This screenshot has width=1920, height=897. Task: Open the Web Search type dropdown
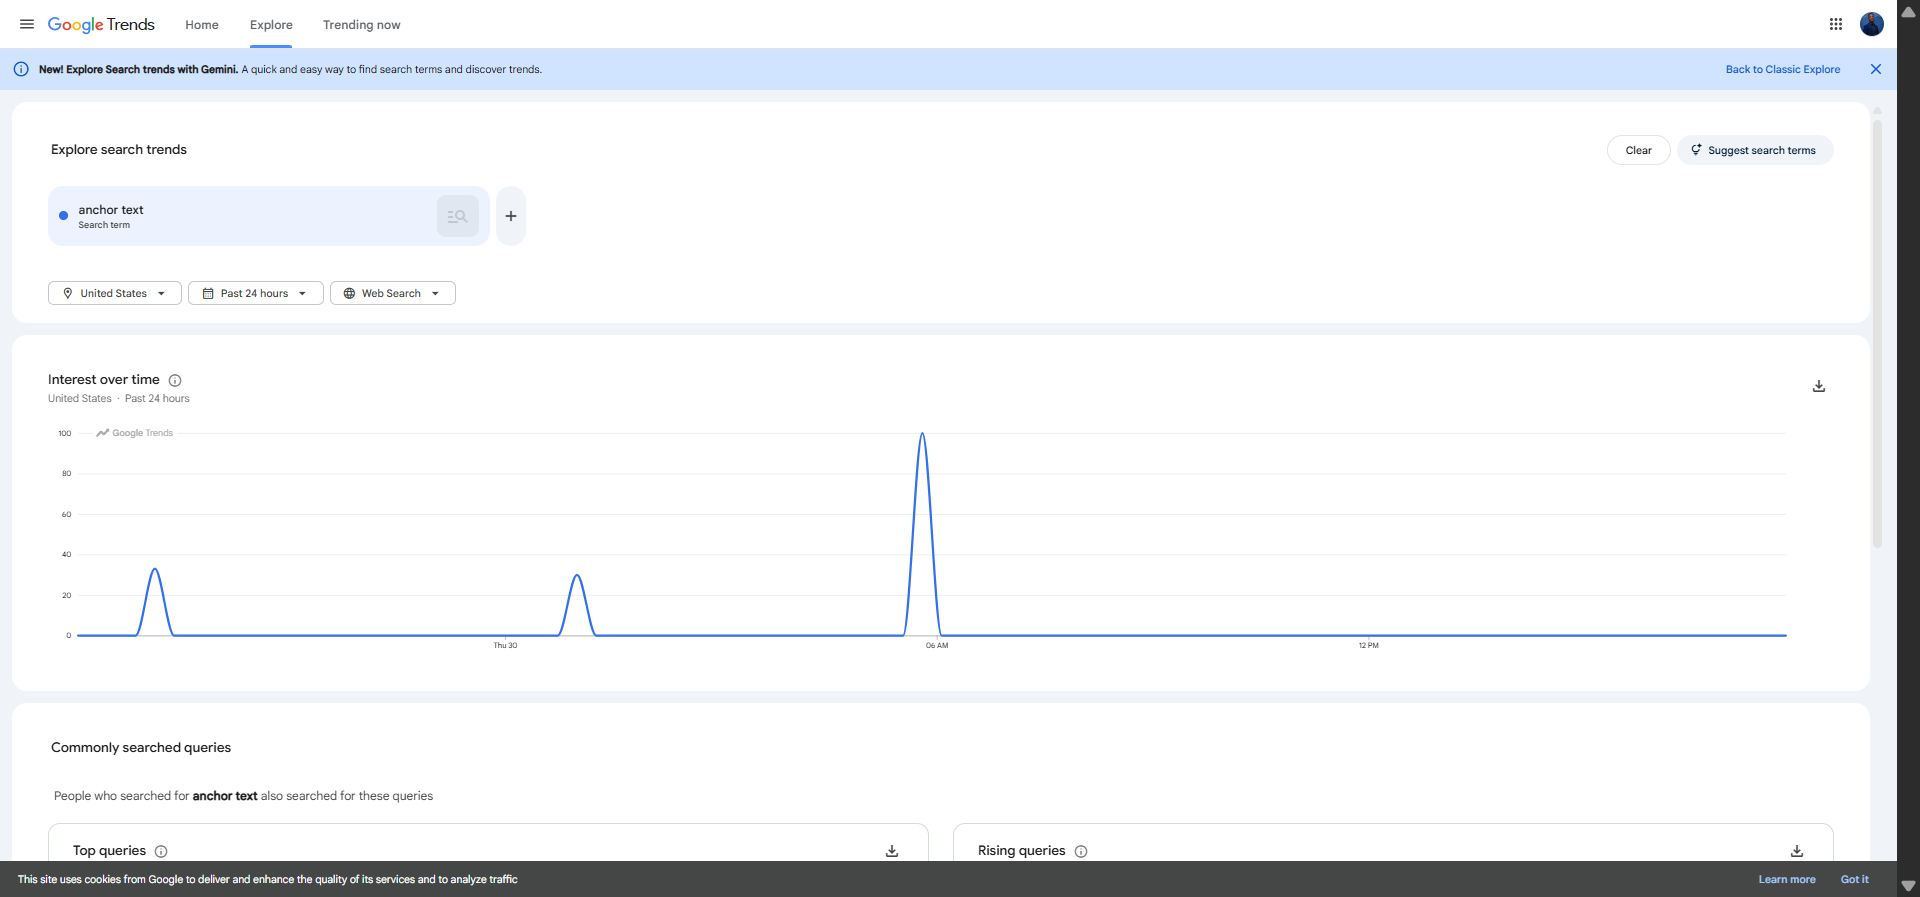click(393, 293)
